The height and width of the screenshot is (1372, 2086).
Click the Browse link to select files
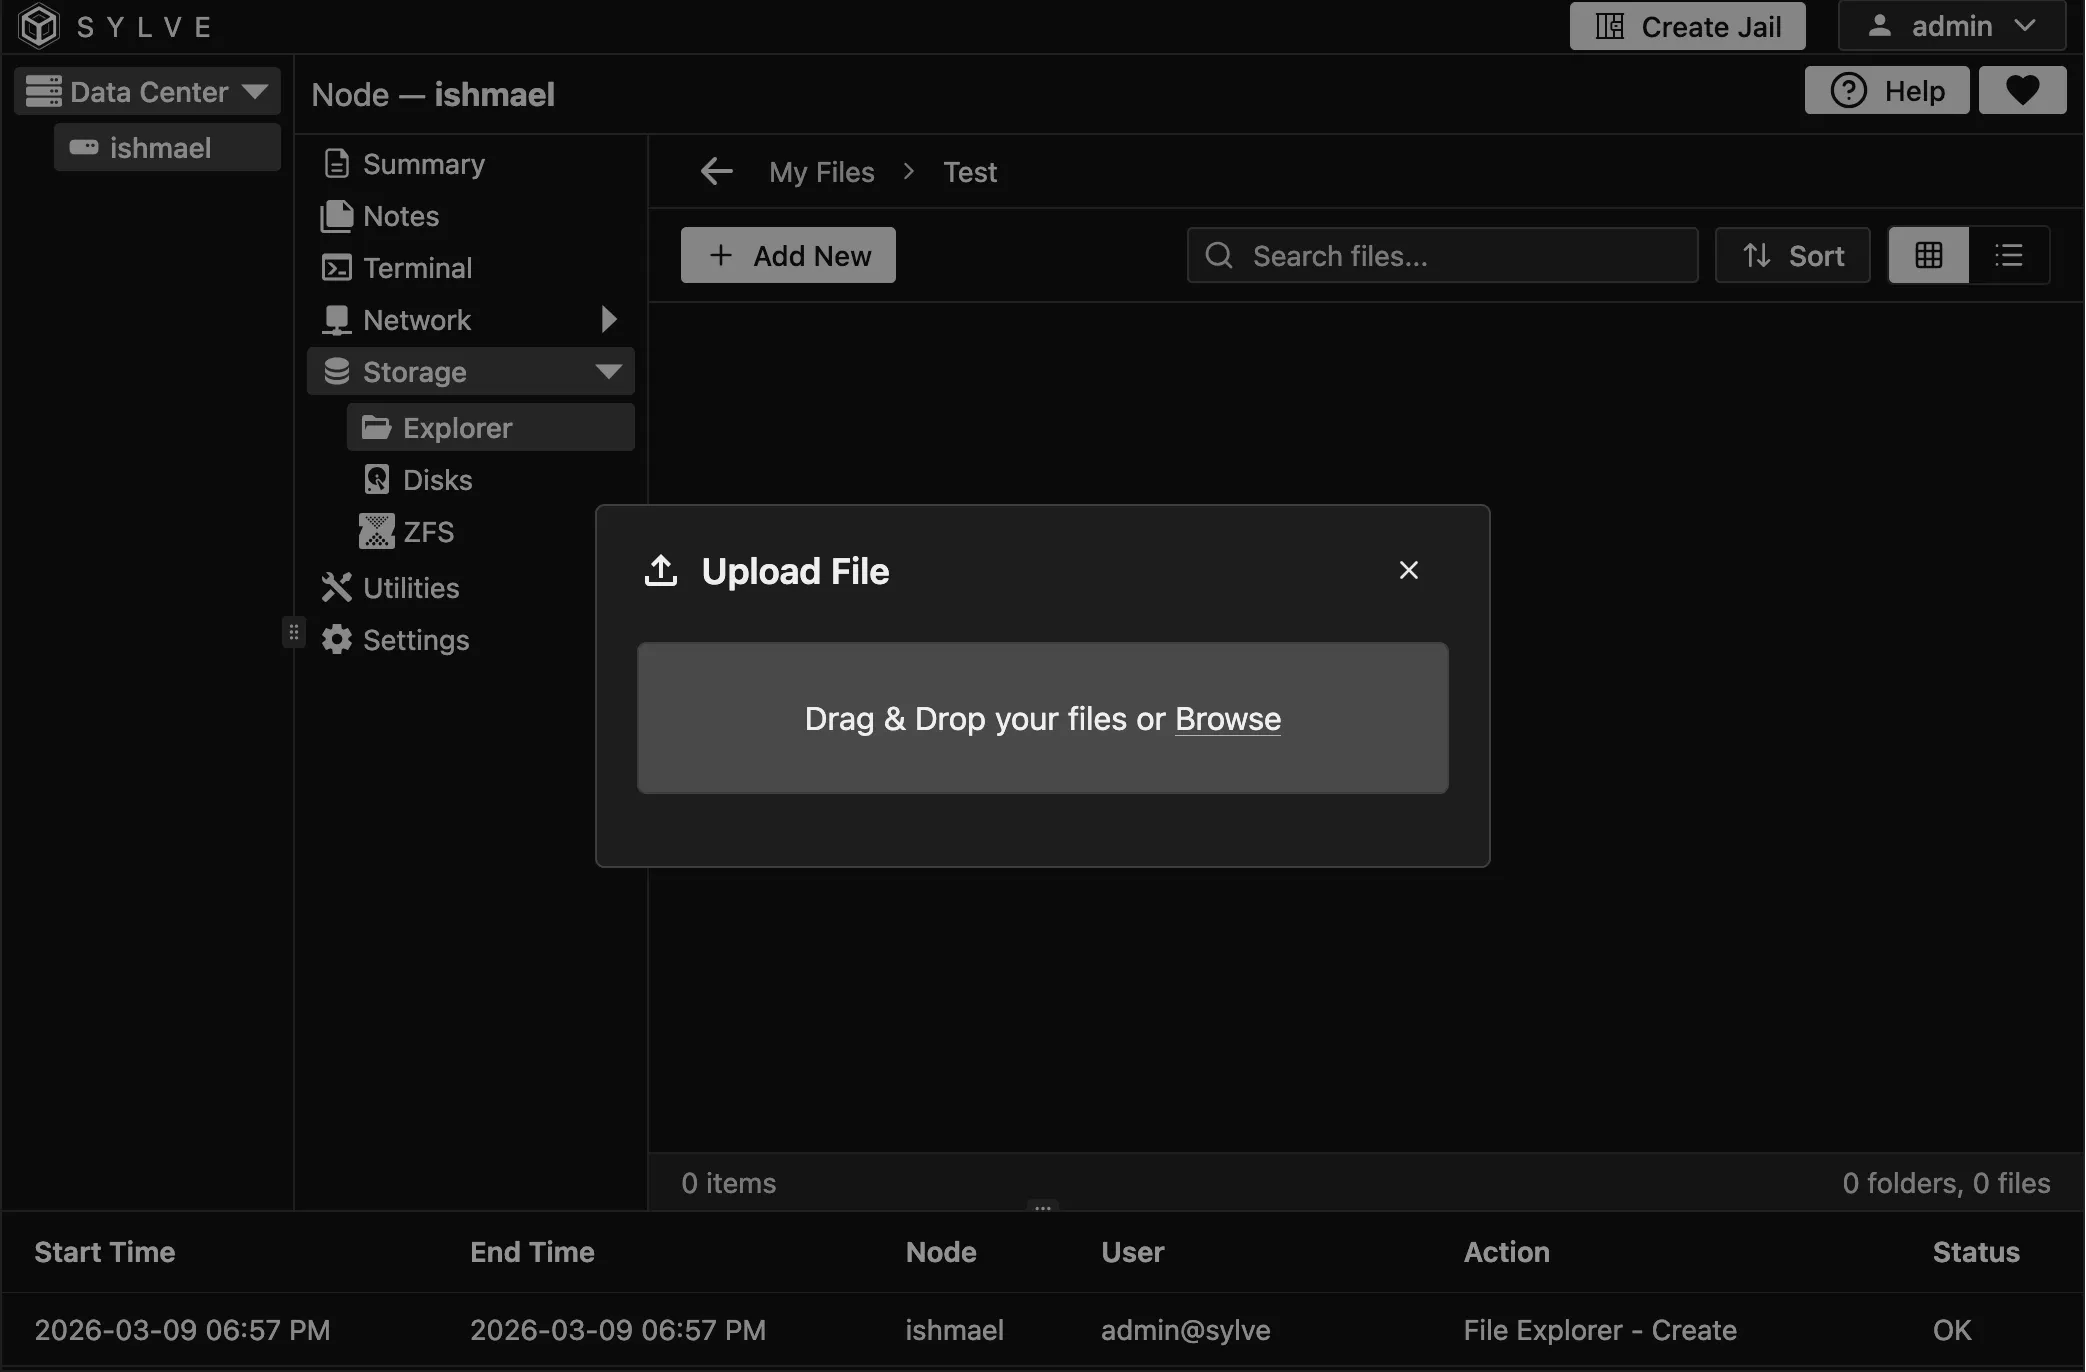pos(1228,718)
